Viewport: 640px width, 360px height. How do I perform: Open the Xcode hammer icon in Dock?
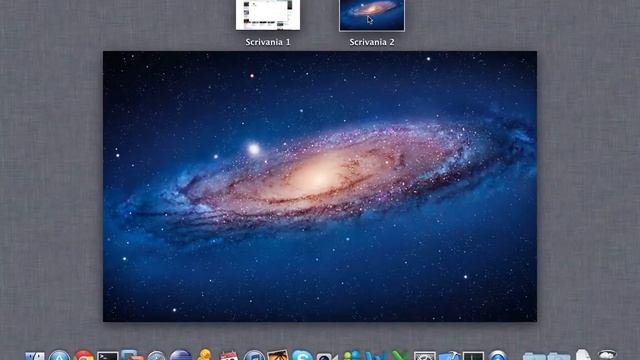[449, 356]
